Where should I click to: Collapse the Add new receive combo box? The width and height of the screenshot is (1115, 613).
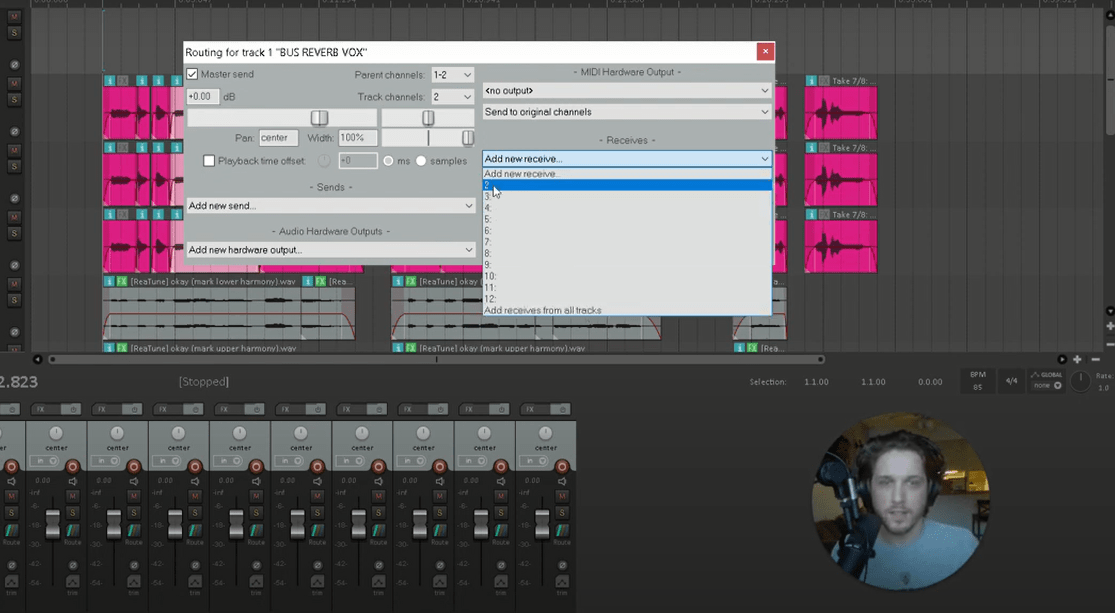pos(626,159)
